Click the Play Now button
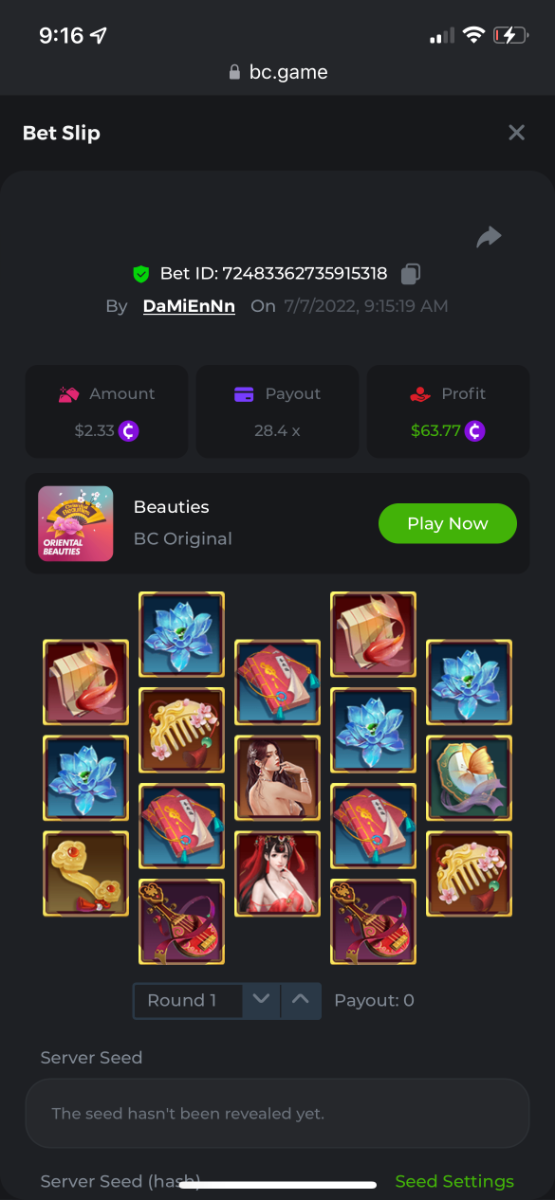Image resolution: width=555 pixels, height=1200 pixels. [448, 523]
